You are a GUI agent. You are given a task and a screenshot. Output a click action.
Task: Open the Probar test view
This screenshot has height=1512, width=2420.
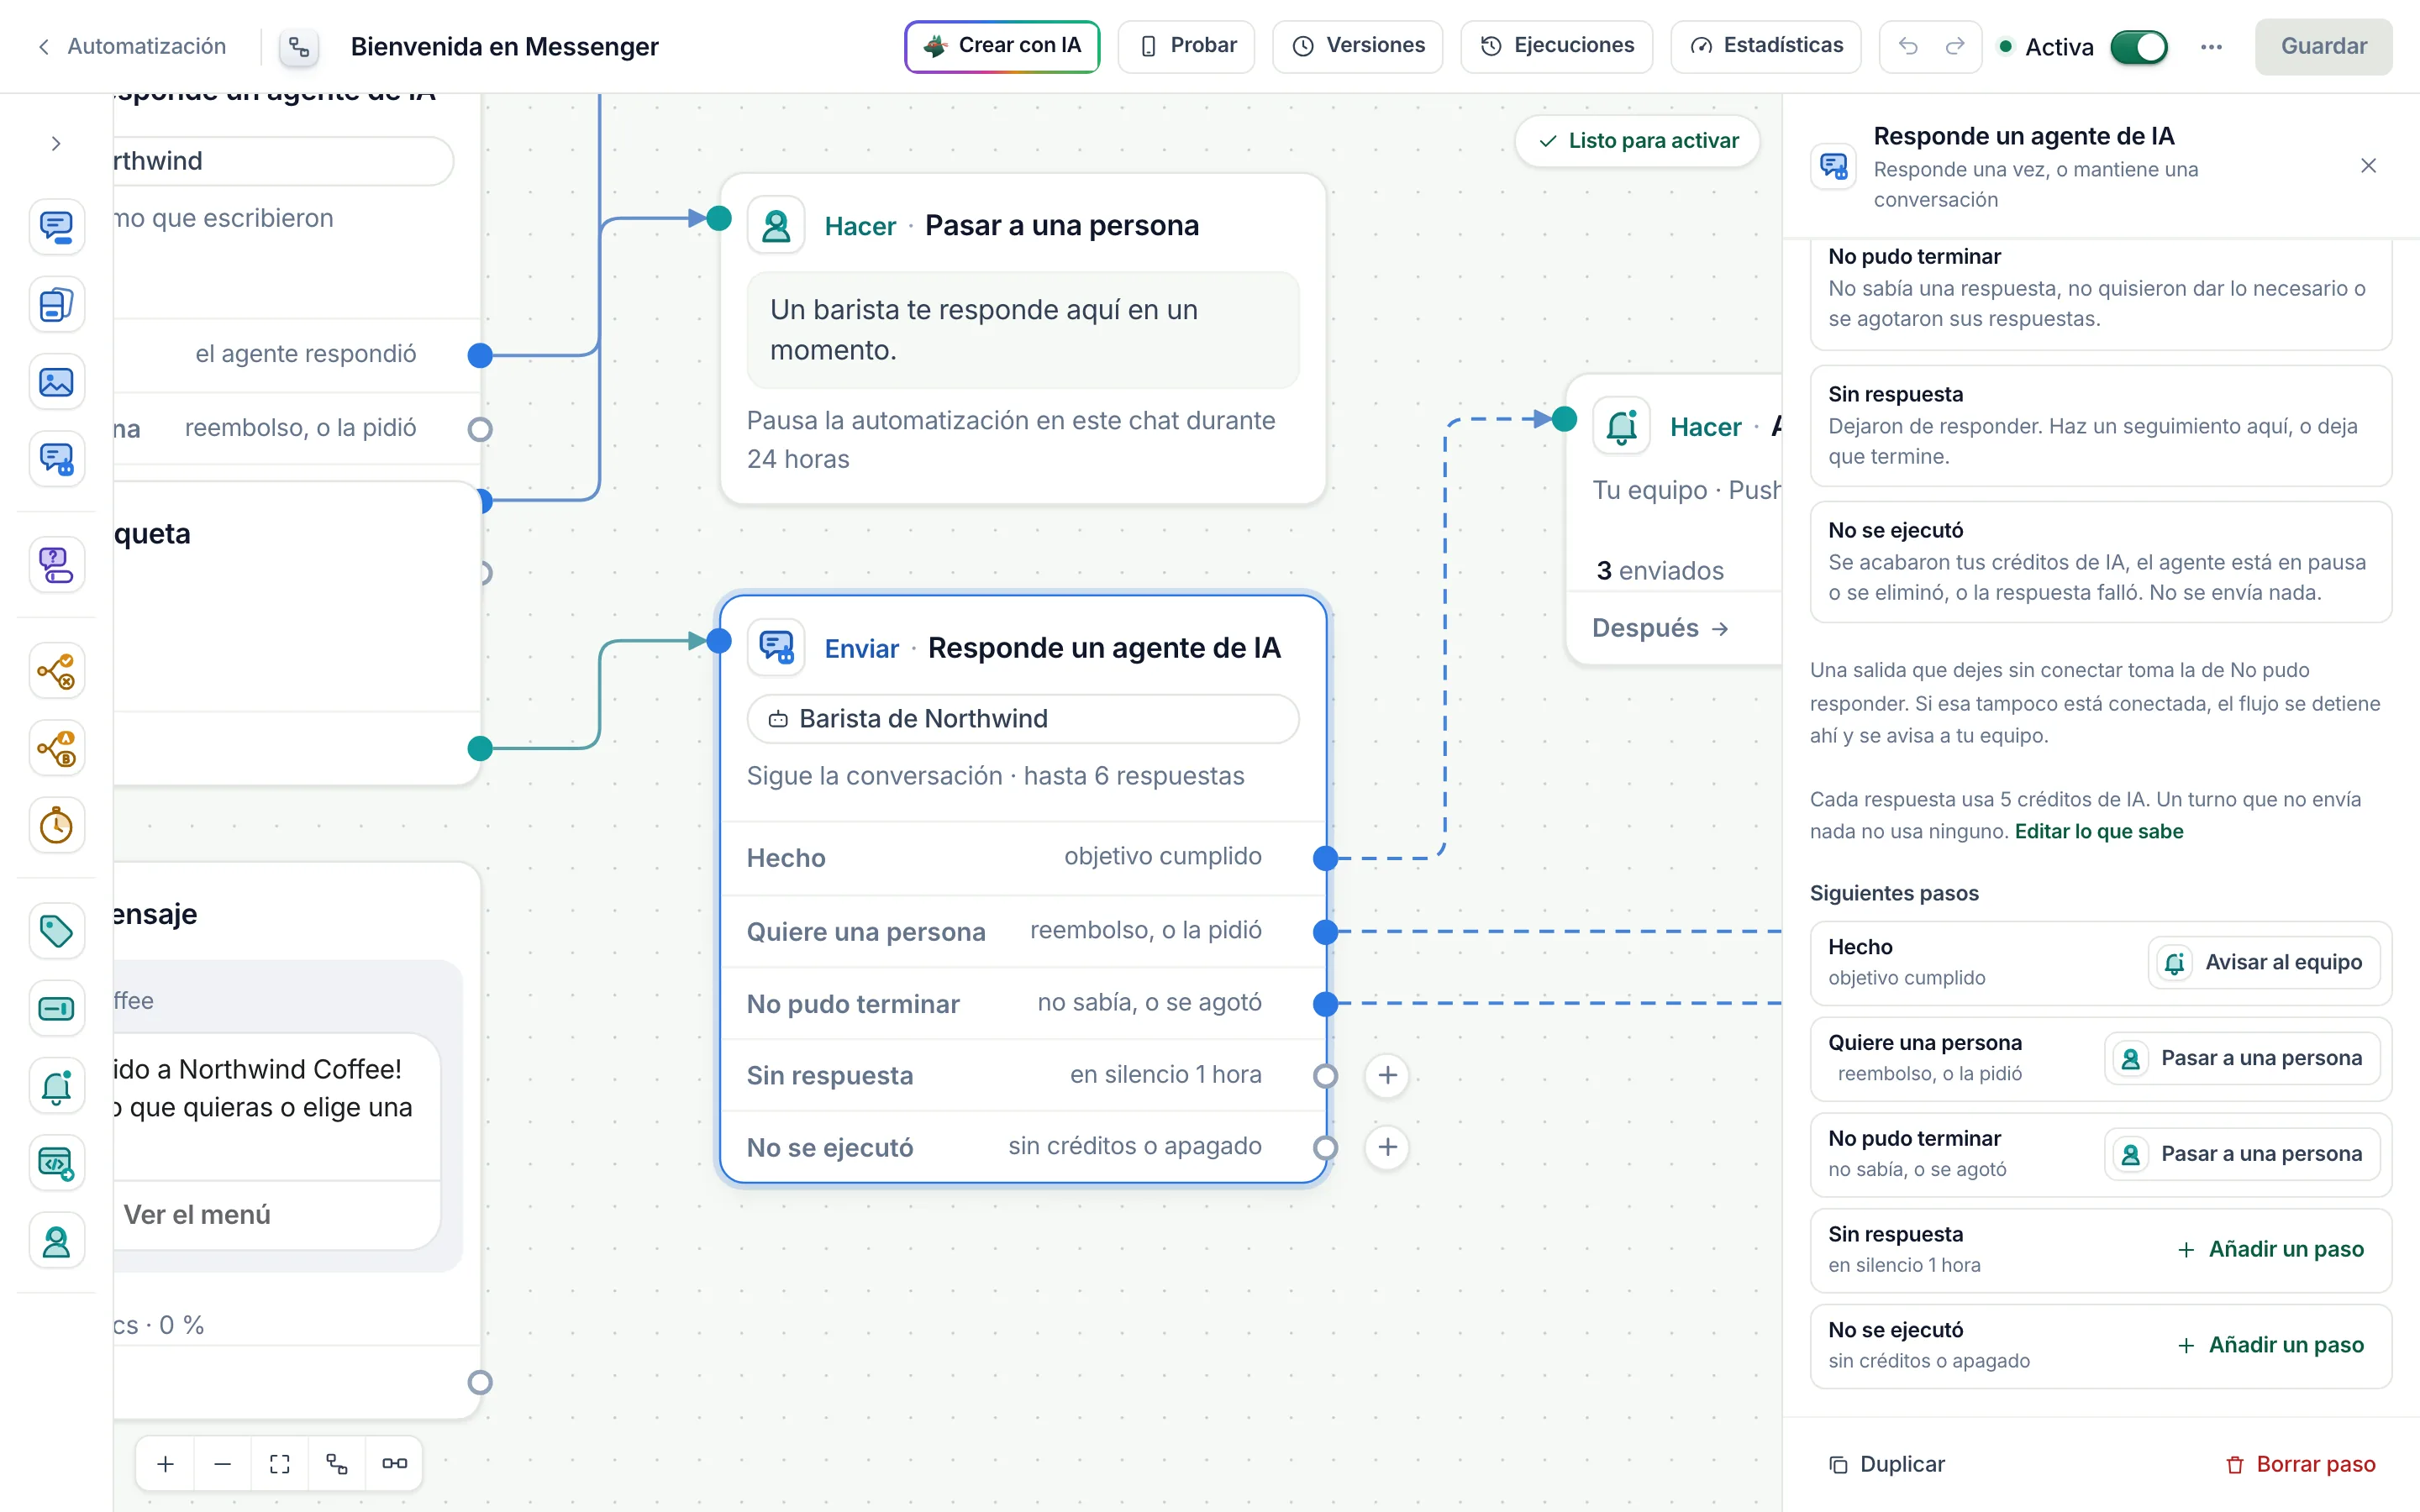coord(1187,46)
